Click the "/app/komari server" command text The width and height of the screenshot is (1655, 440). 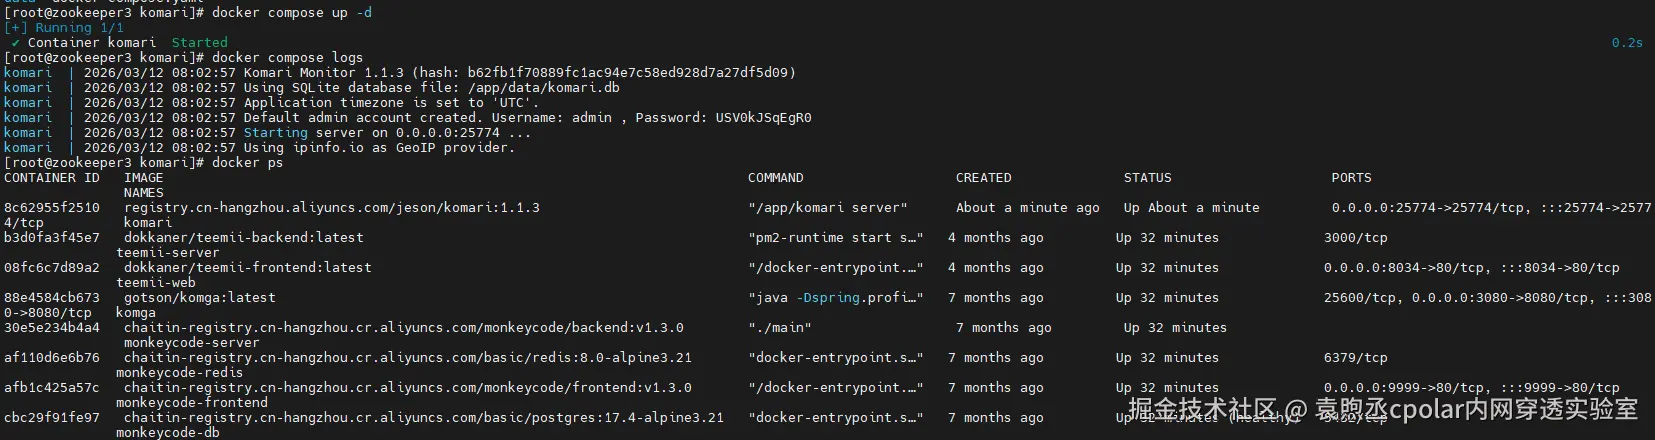pos(827,208)
